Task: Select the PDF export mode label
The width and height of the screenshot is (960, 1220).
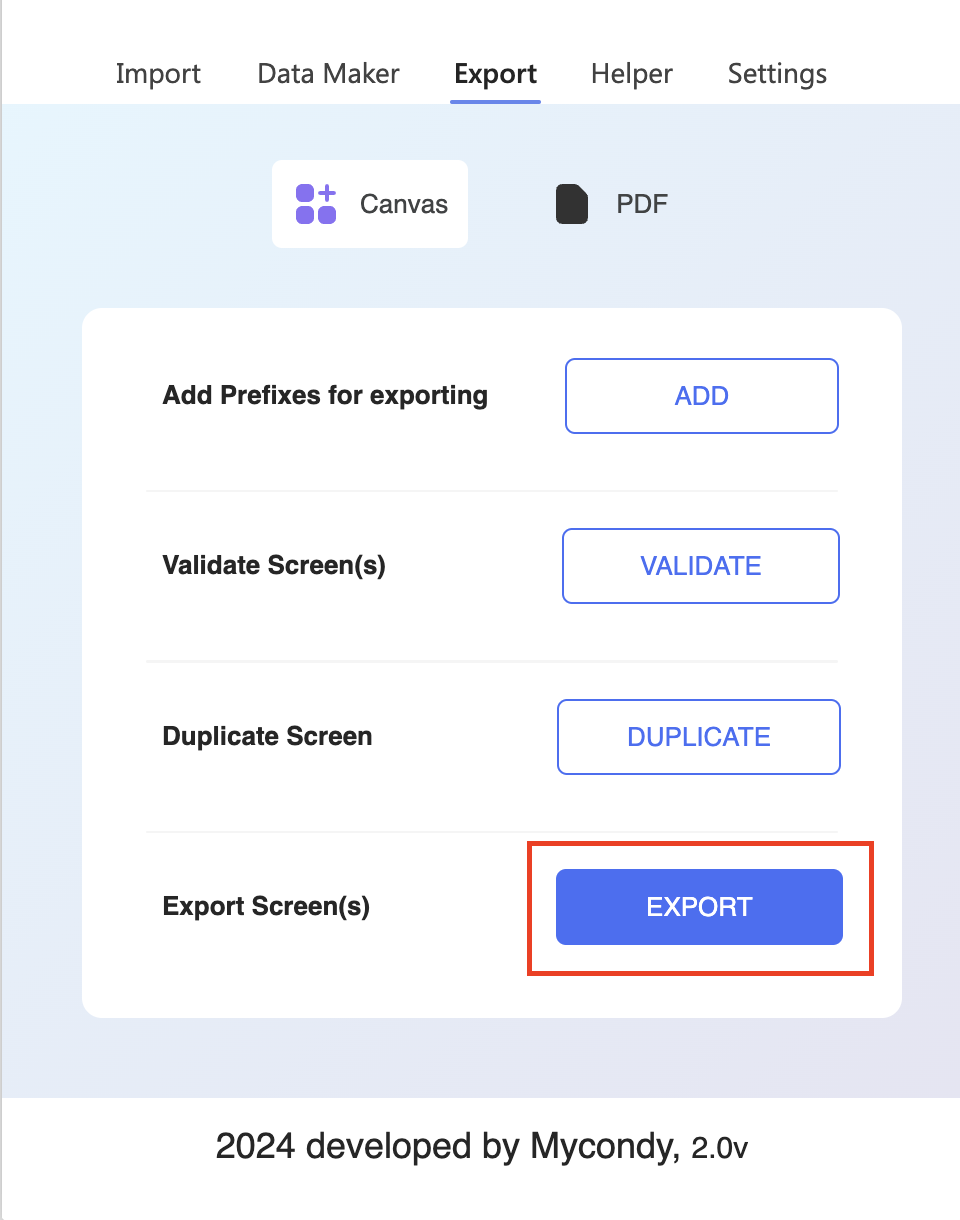Action: coord(642,205)
